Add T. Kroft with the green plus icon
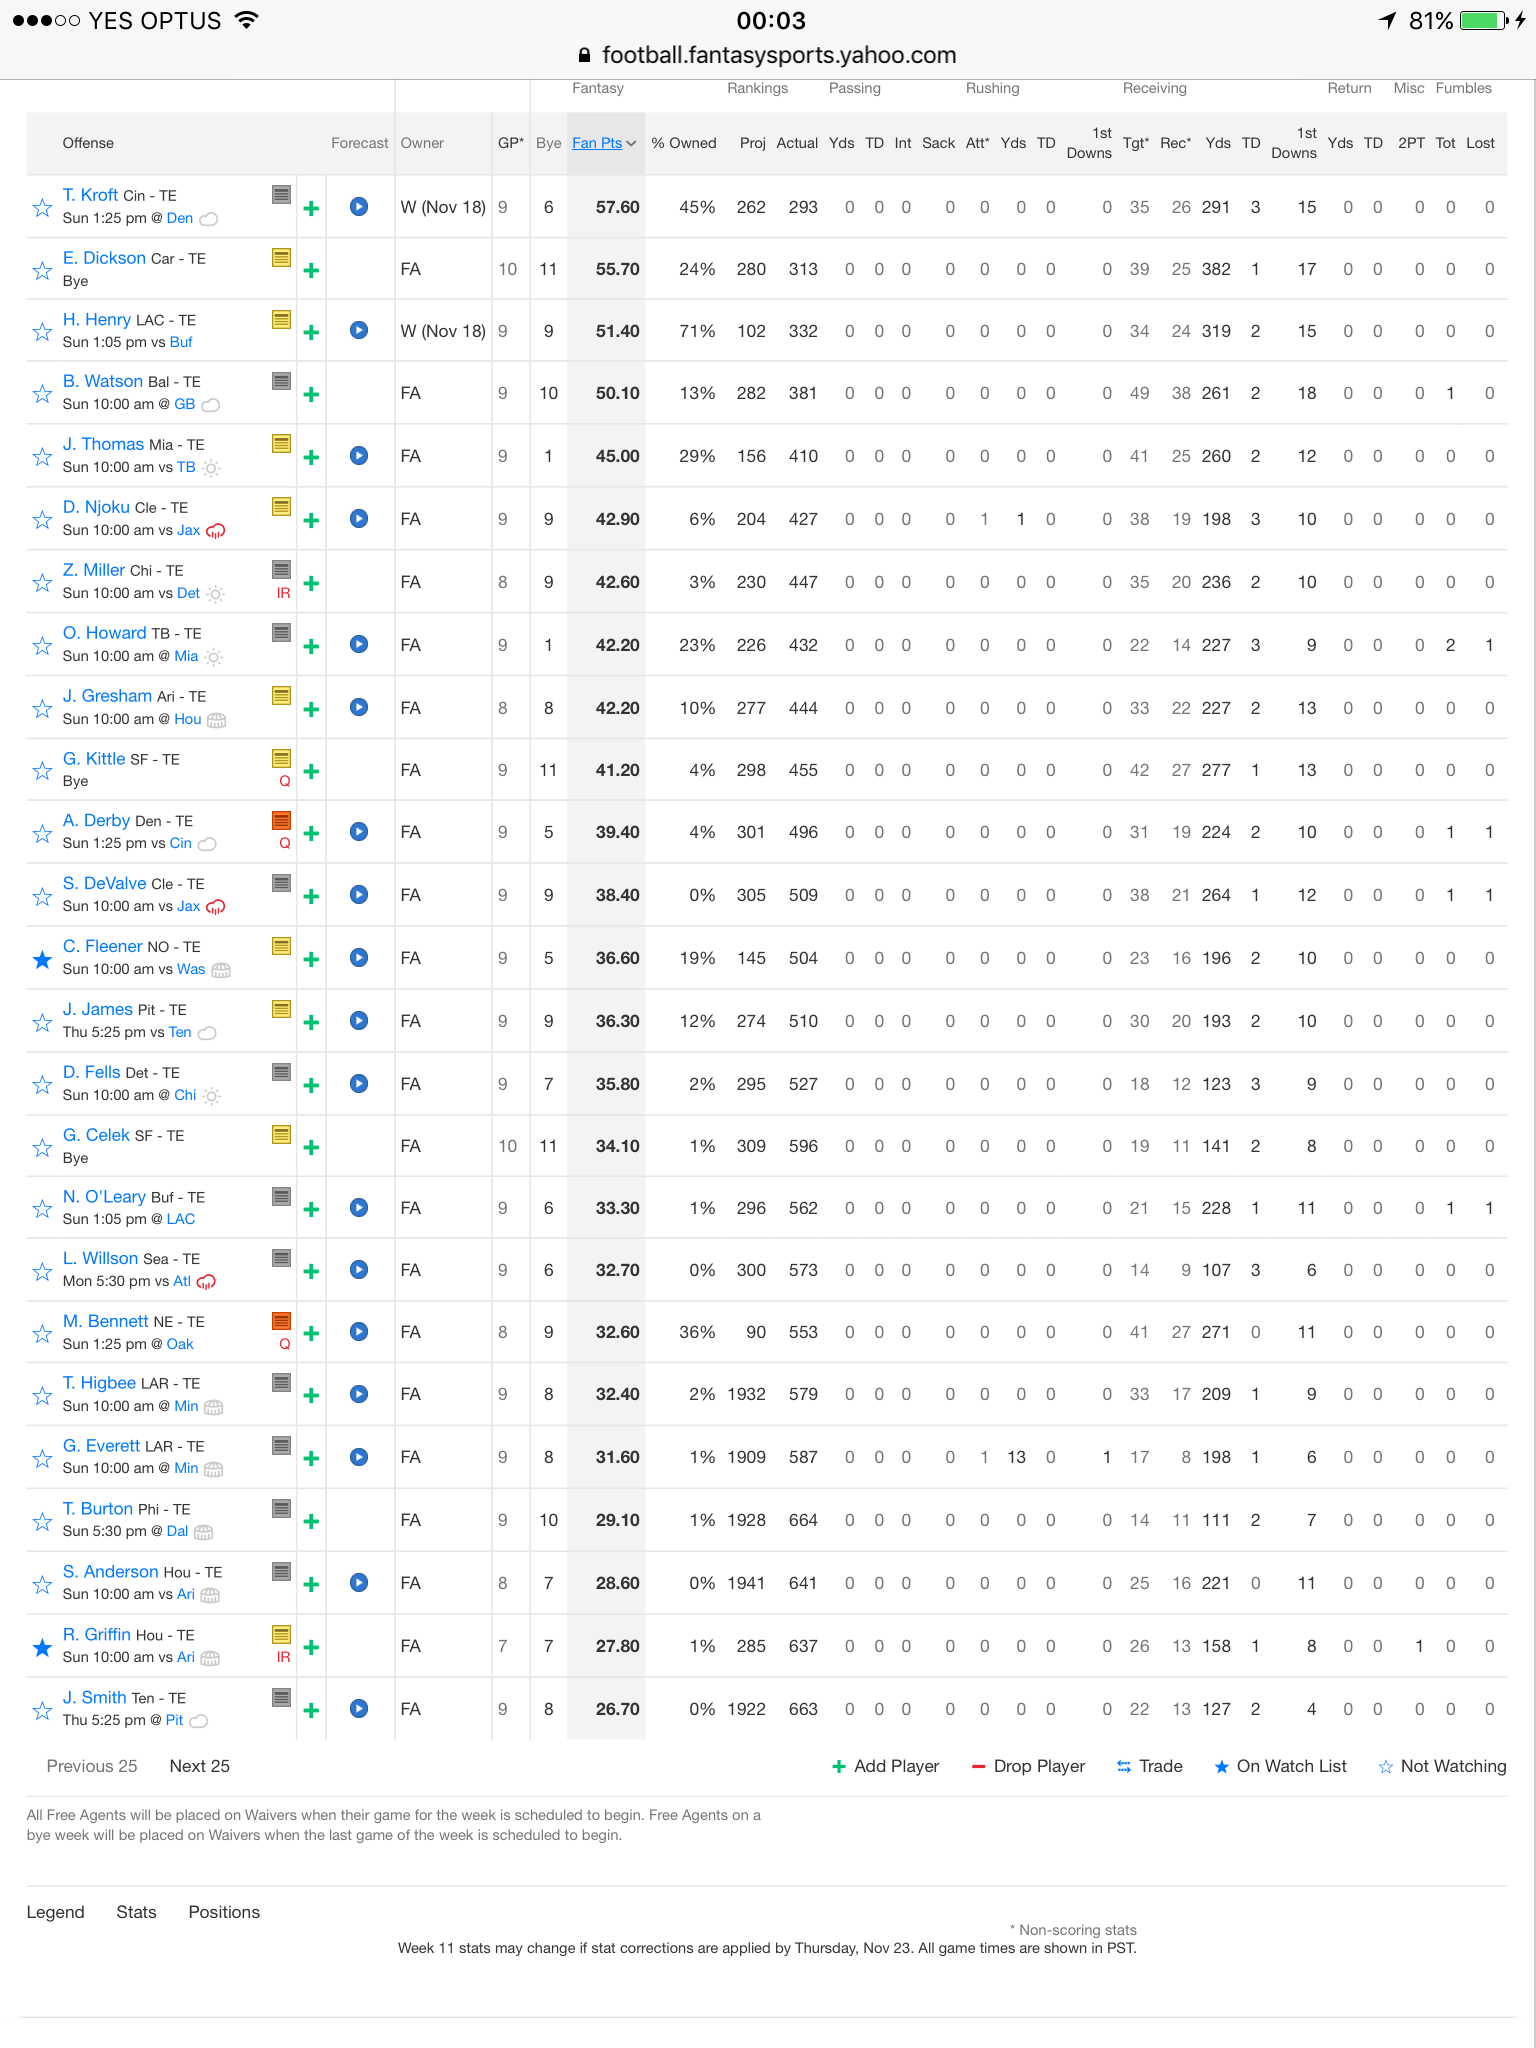 pyautogui.click(x=311, y=208)
